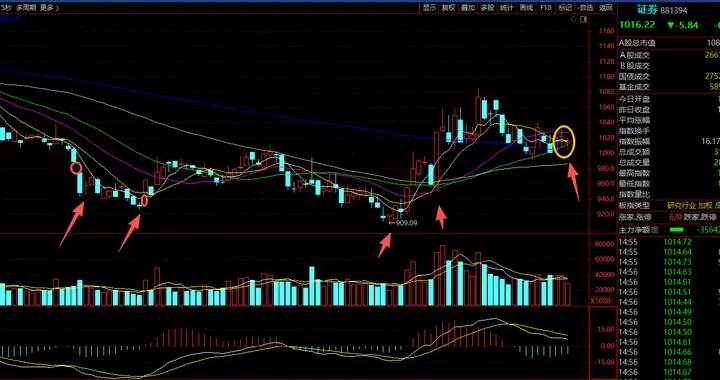Viewport: 720px width, 380px height.
Task: Switch to 多股 multi-stock view
Action: (487, 8)
